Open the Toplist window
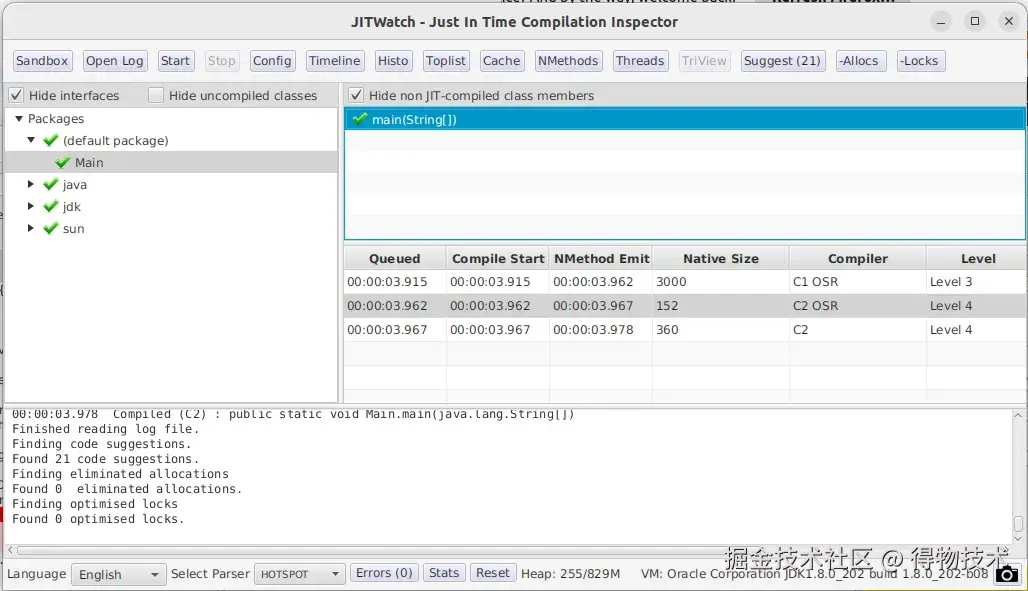This screenshot has width=1028, height=591. click(446, 61)
